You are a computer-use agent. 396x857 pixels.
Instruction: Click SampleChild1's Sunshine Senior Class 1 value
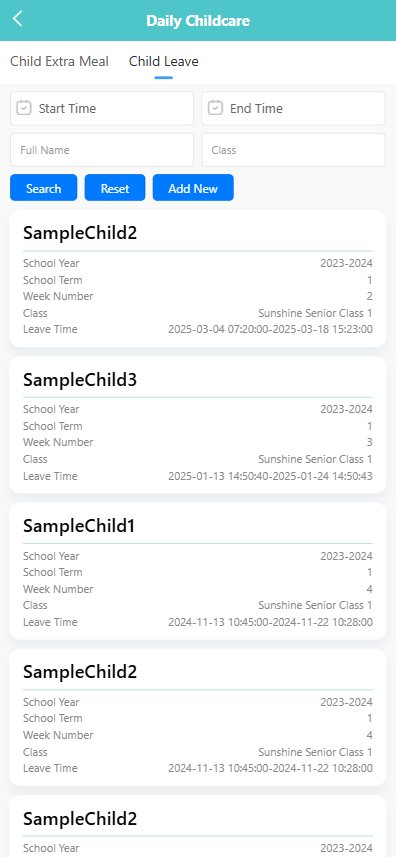point(315,605)
